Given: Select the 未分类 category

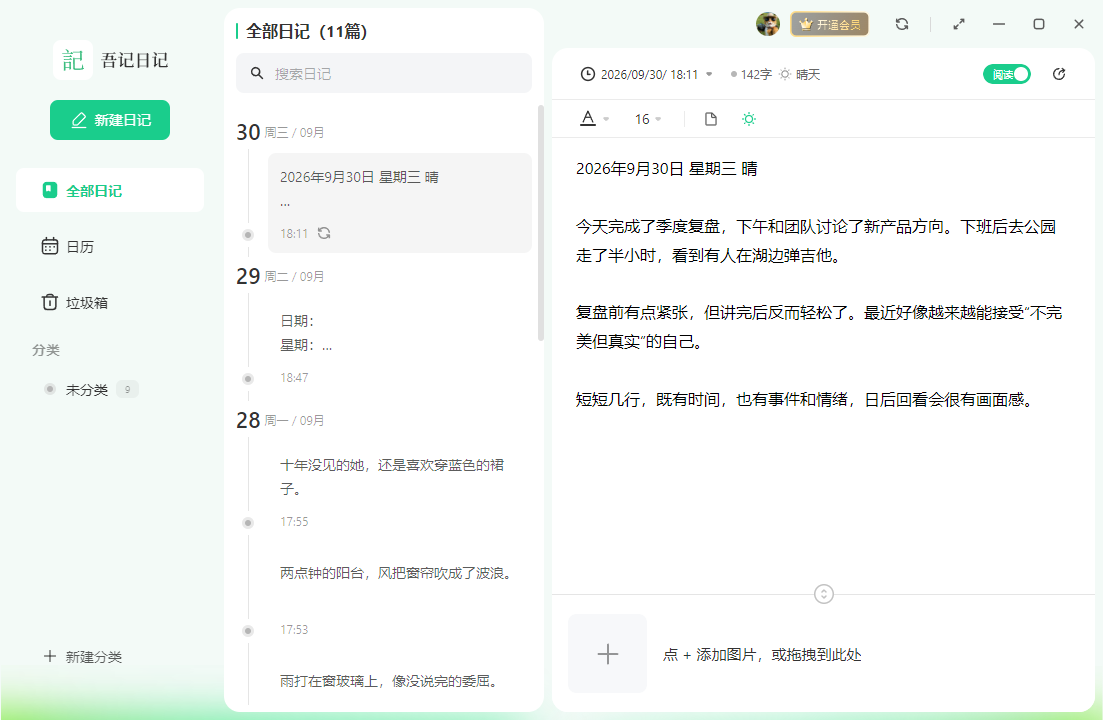Looking at the screenshot, I should (x=87, y=390).
